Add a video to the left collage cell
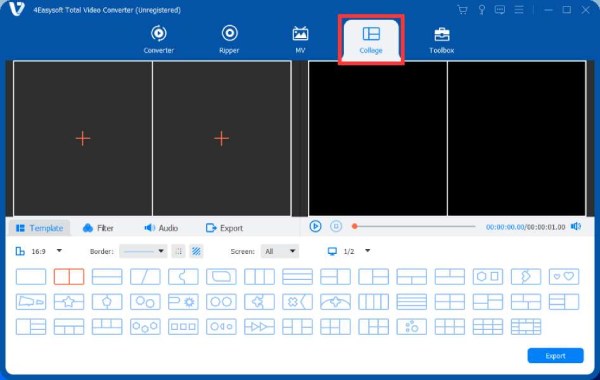This screenshot has height=380, width=600. click(83, 138)
